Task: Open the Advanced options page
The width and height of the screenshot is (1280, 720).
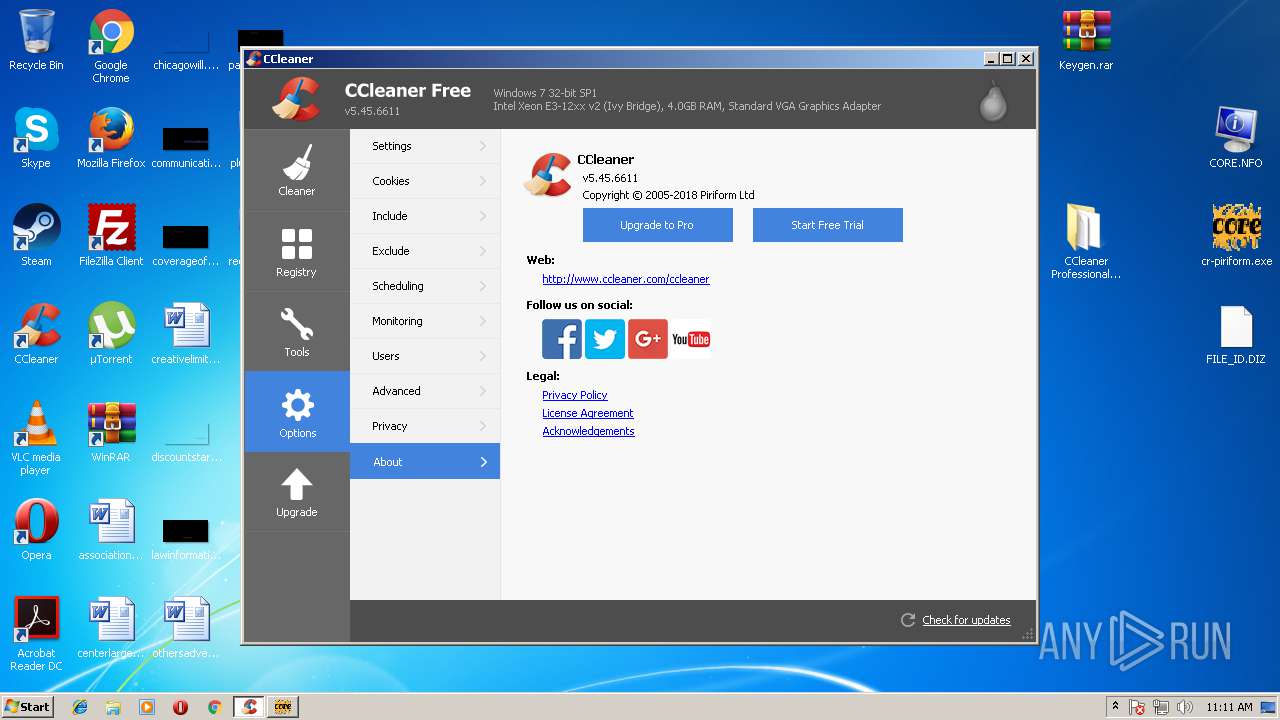Action: click(x=425, y=391)
